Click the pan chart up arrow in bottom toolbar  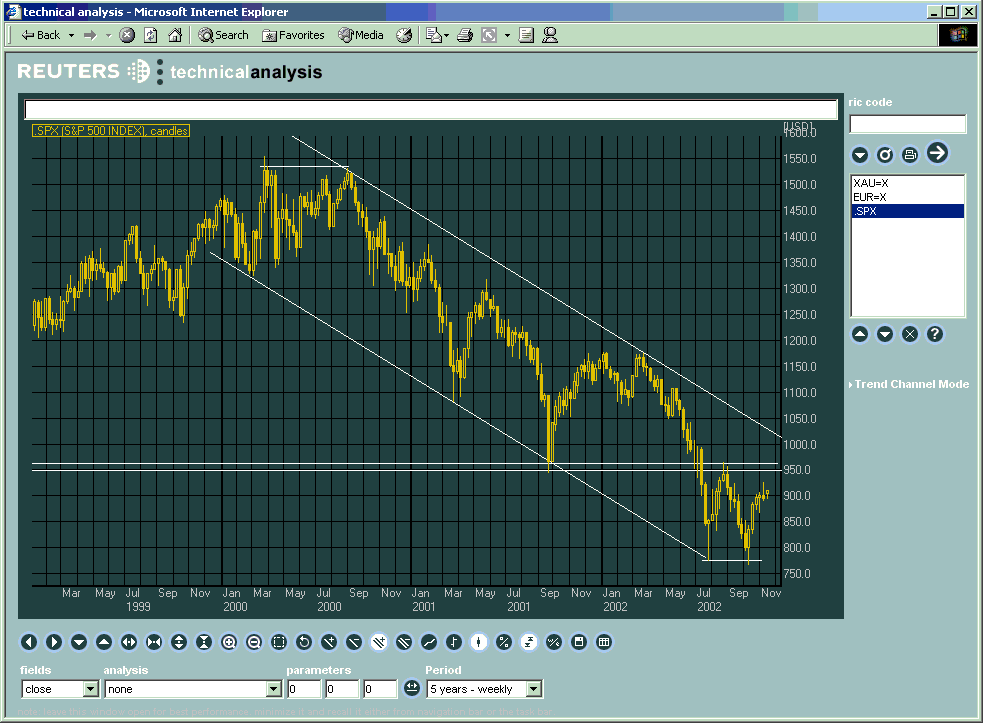point(104,642)
